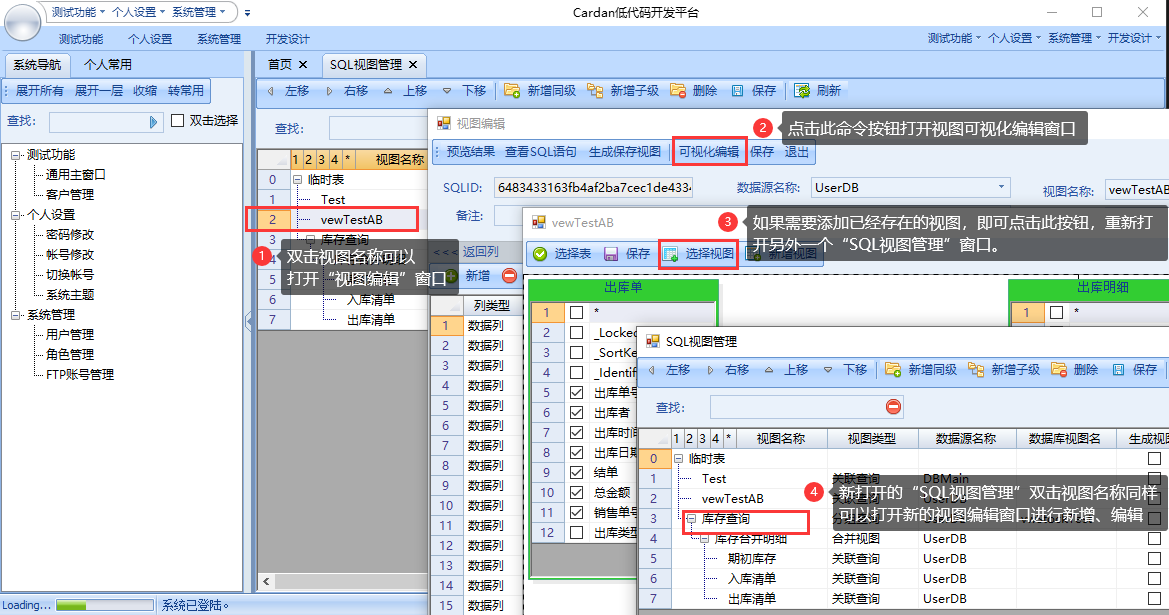Click 新增子级 in the floating SQL视图管理 window

(x=1004, y=370)
